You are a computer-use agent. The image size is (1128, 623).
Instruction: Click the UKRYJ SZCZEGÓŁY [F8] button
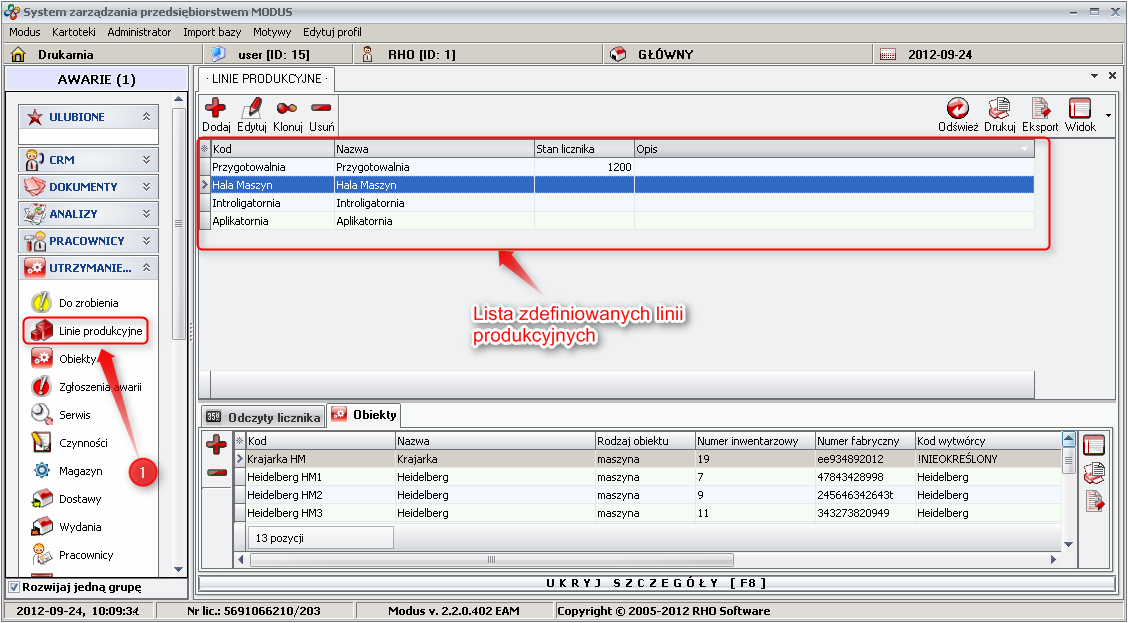656,583
